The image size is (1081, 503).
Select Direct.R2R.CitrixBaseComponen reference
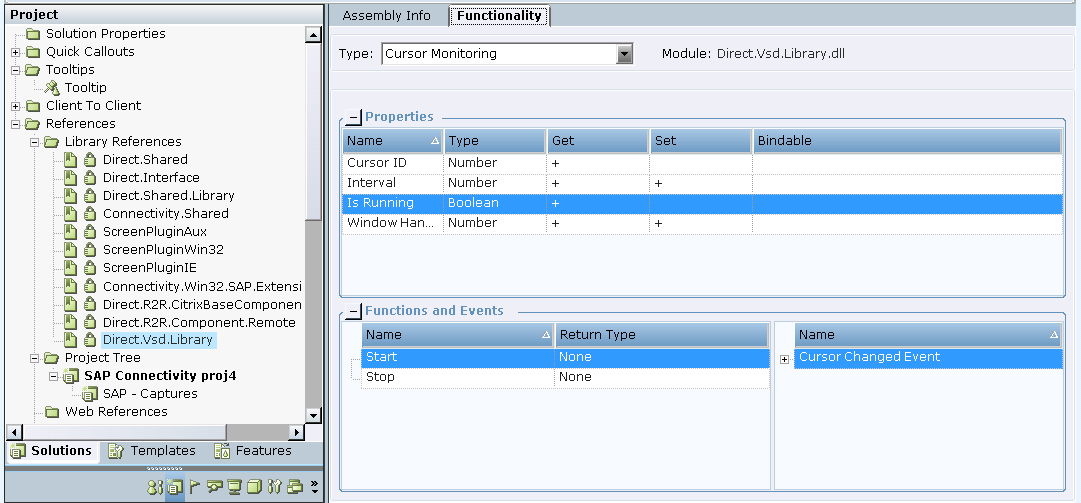202,304
